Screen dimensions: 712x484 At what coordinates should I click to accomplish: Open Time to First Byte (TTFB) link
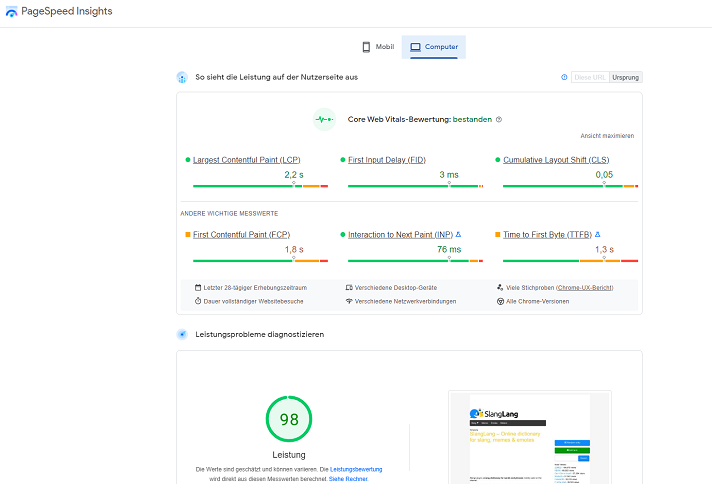[x=547, y=235]
